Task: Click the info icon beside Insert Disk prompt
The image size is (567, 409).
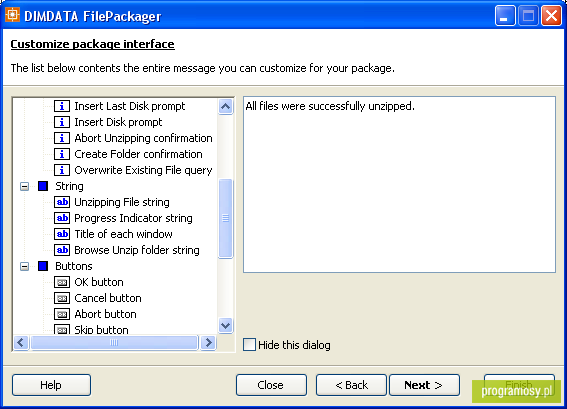Action: 62,122
